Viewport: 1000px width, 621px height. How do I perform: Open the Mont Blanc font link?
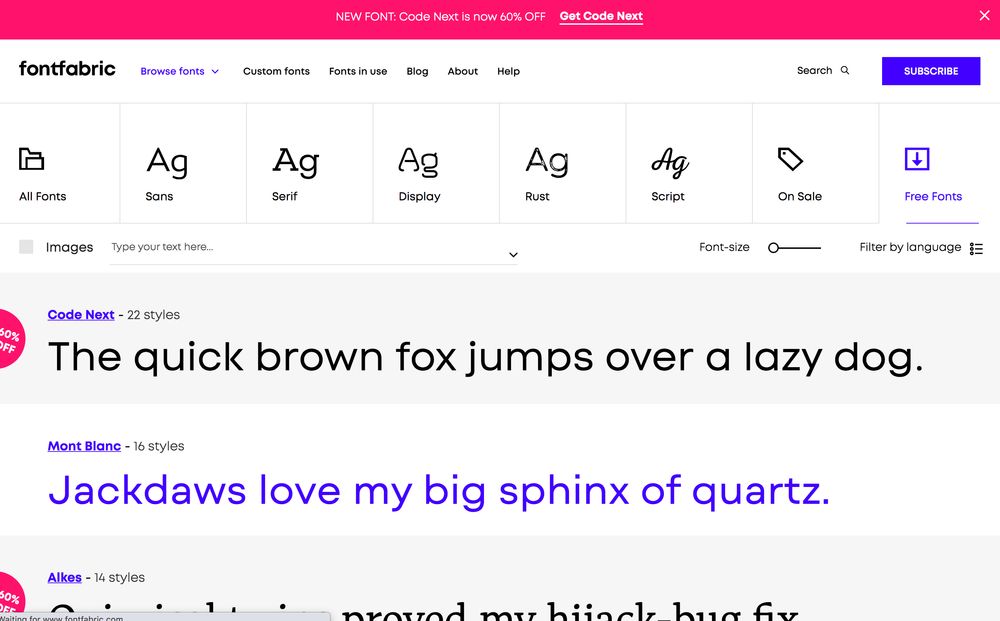(84, 446)
